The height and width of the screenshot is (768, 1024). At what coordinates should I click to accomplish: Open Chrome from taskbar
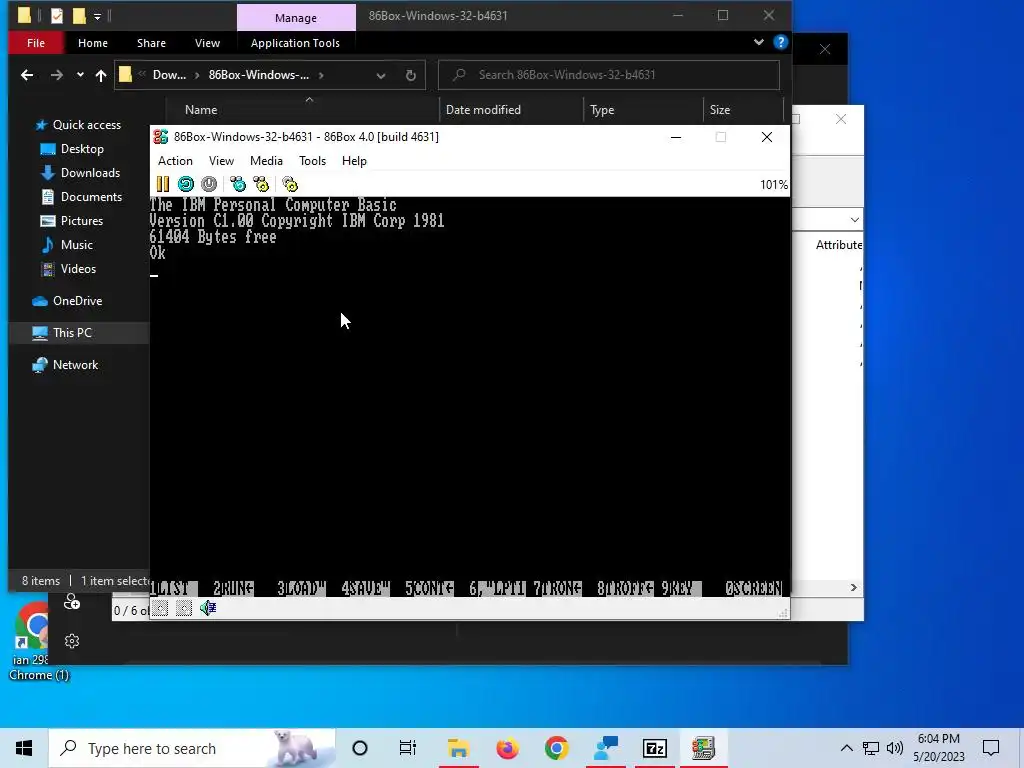coord(556,748)
